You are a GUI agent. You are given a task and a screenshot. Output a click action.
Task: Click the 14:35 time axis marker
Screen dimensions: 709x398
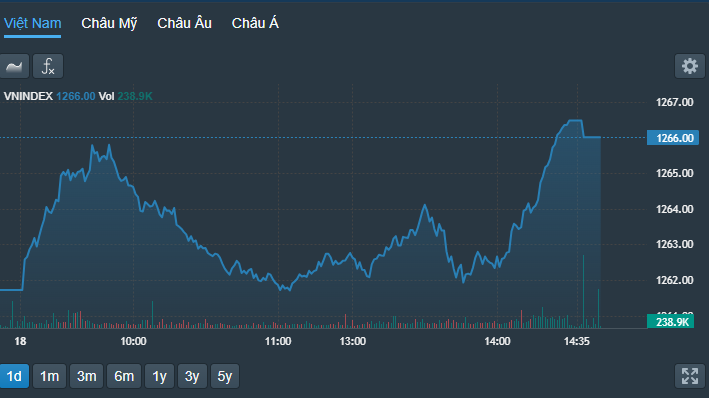pos(577,341)
